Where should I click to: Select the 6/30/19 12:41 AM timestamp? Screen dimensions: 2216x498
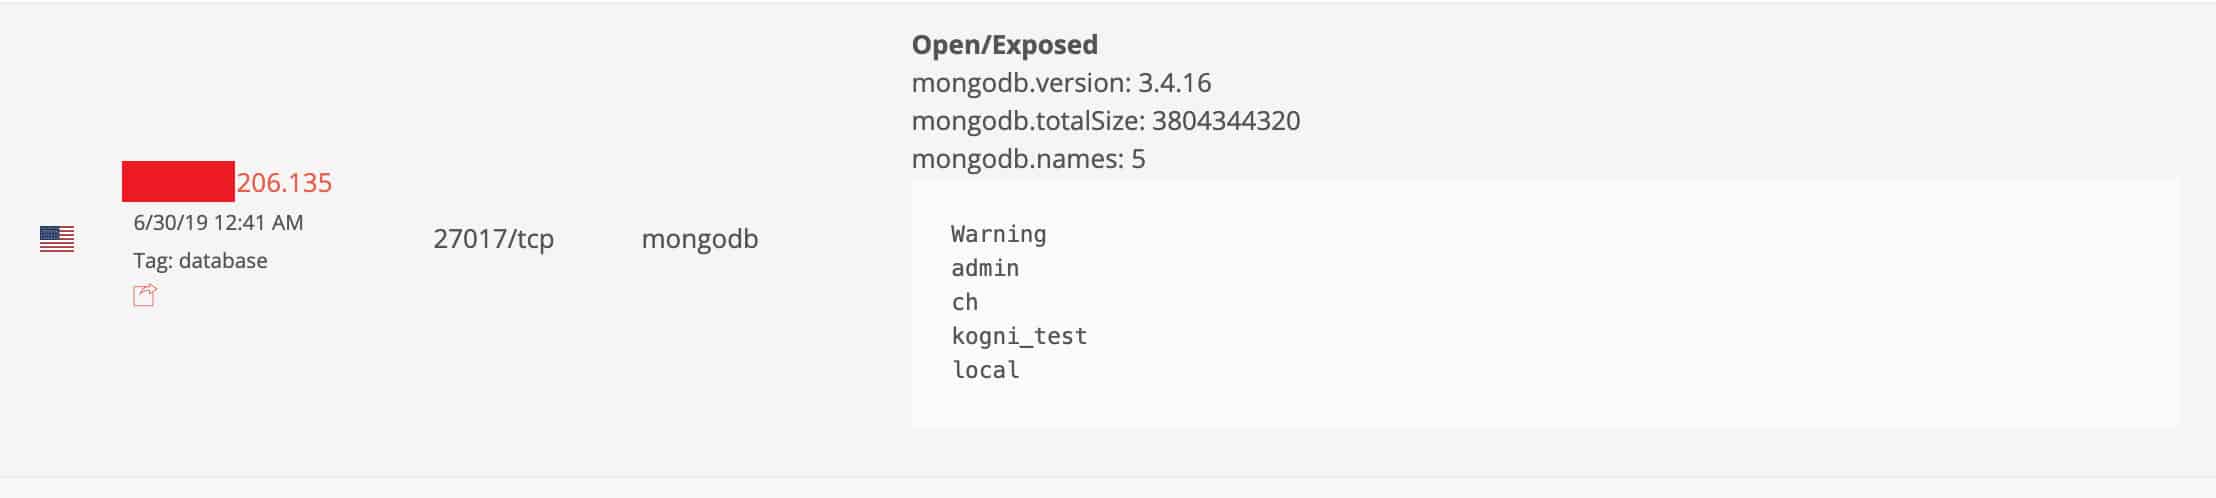218,223
